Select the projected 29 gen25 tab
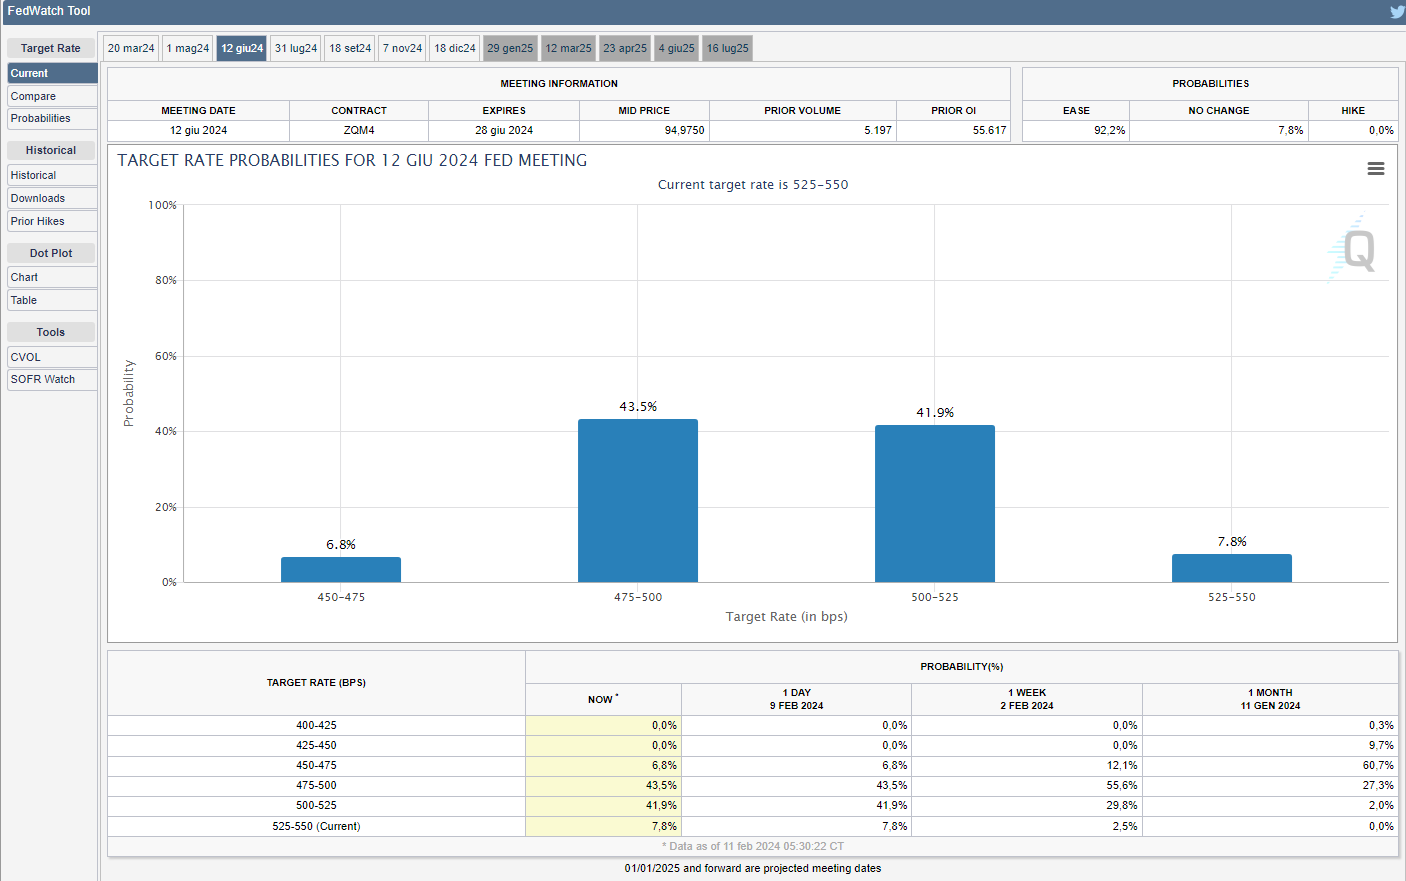This screenshot has width=1406, height=881. click(510, 48)
